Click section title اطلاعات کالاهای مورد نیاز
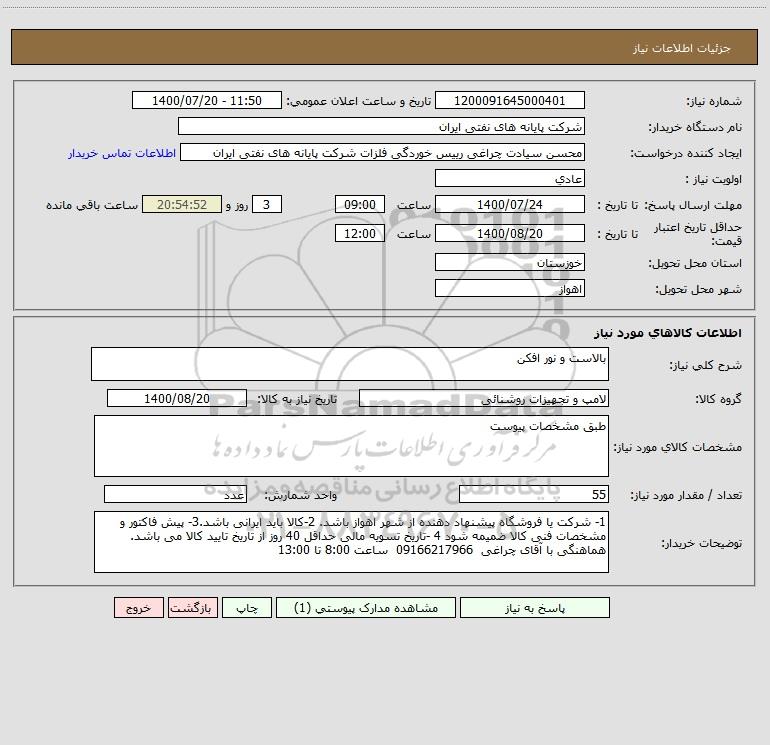This screenshot has width=770, height=745. pos(668,333)
